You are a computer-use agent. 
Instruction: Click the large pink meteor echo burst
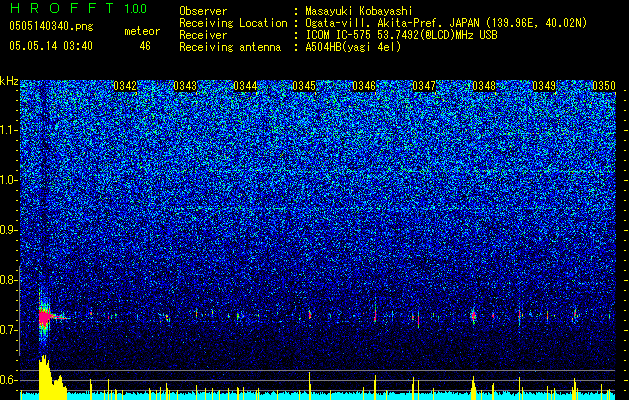coord(45,317)
